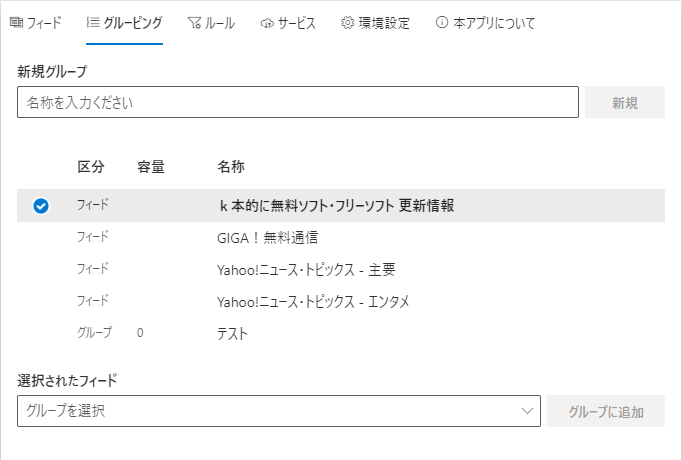Select the テスト group row
The height and width of the screenshot is (460, 682).
[x=341, y=333]
